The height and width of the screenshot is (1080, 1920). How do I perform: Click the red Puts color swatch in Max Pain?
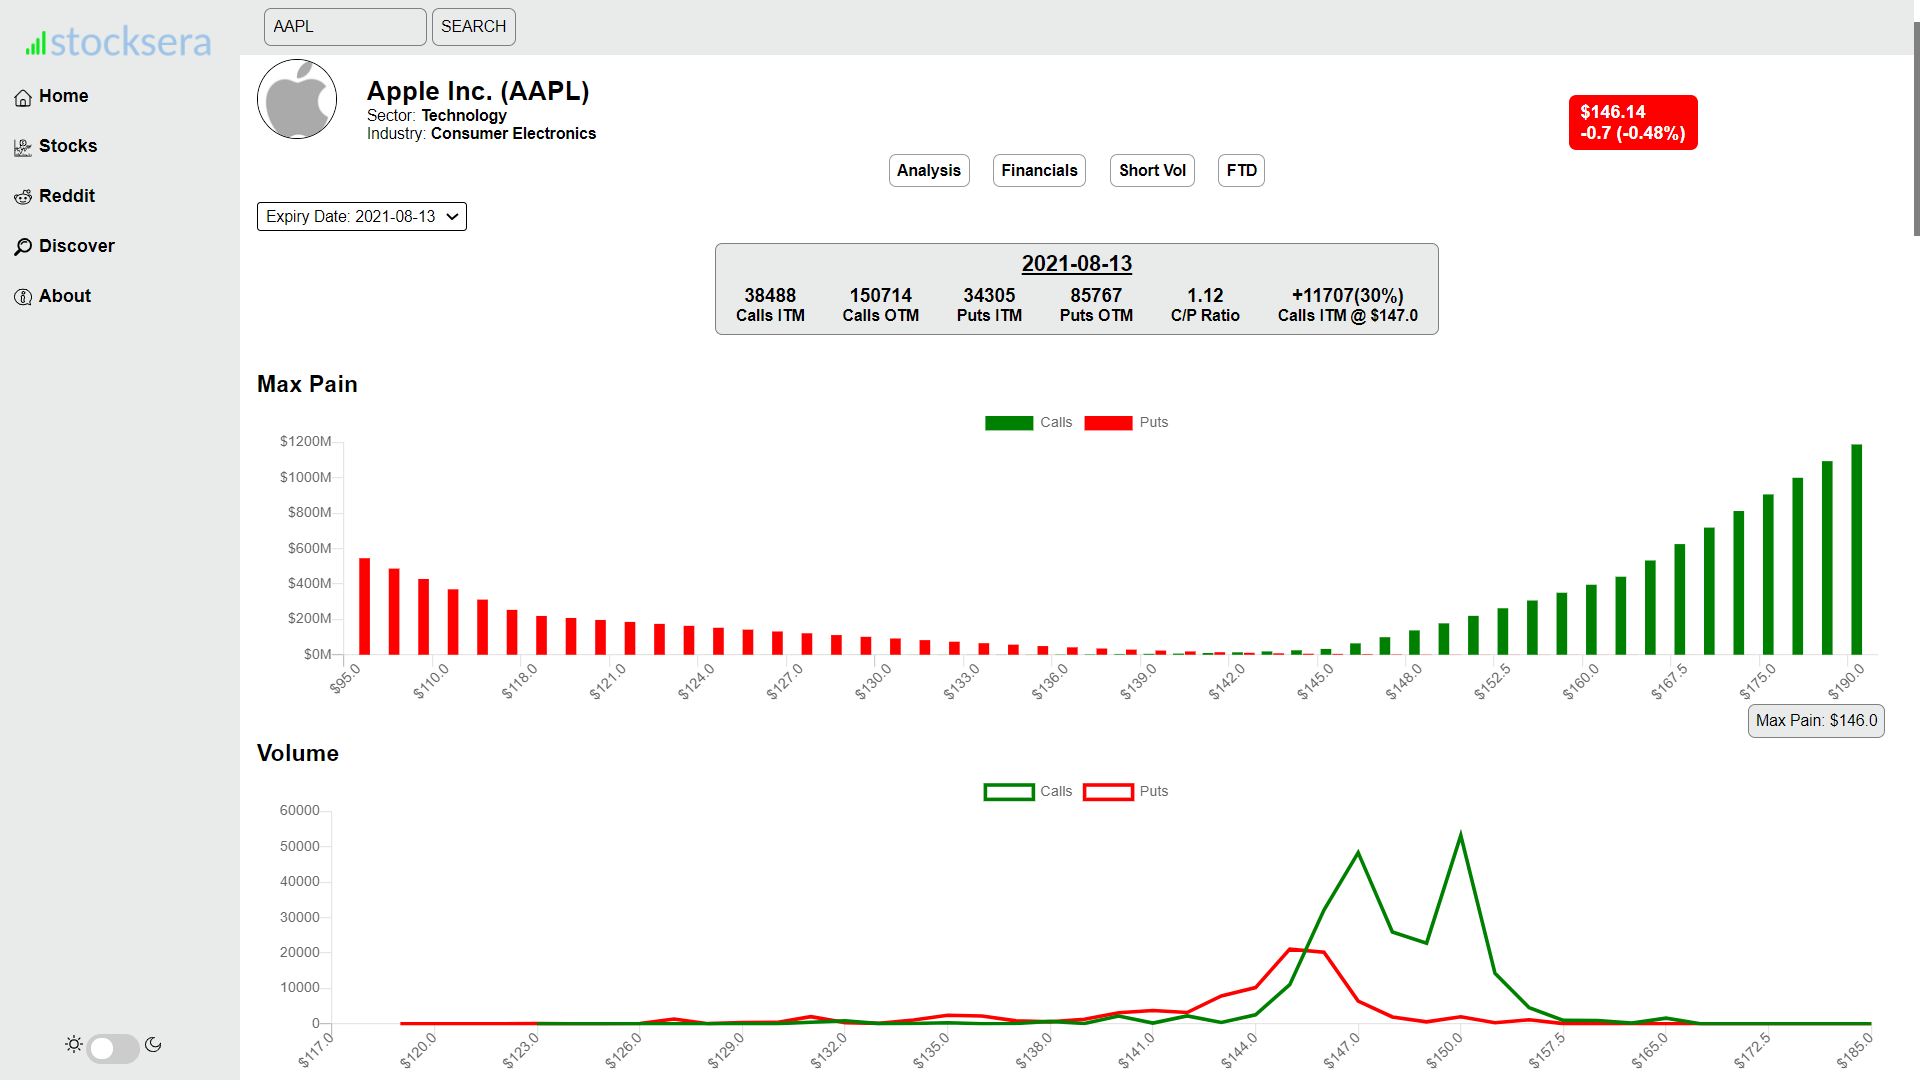(1108, 422)
